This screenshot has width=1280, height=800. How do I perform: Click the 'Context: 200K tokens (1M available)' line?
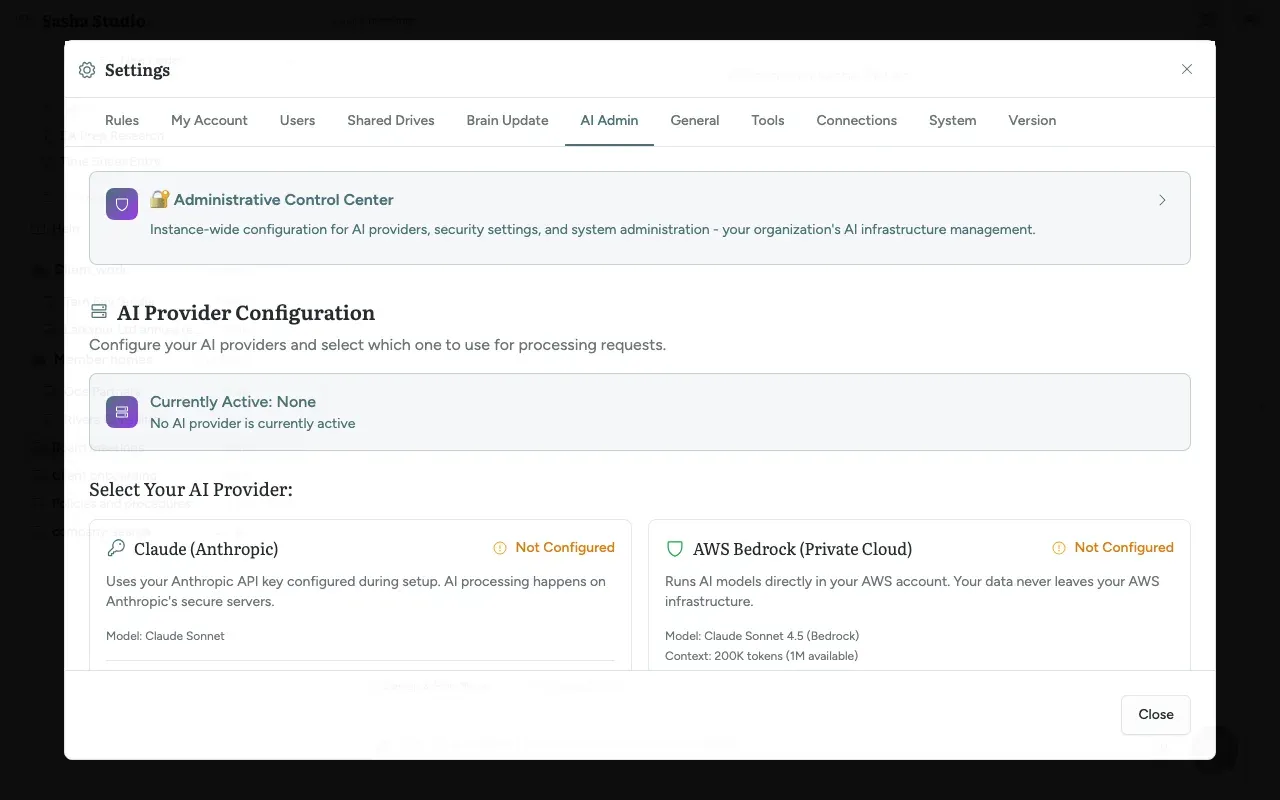[x=762, y=656]
